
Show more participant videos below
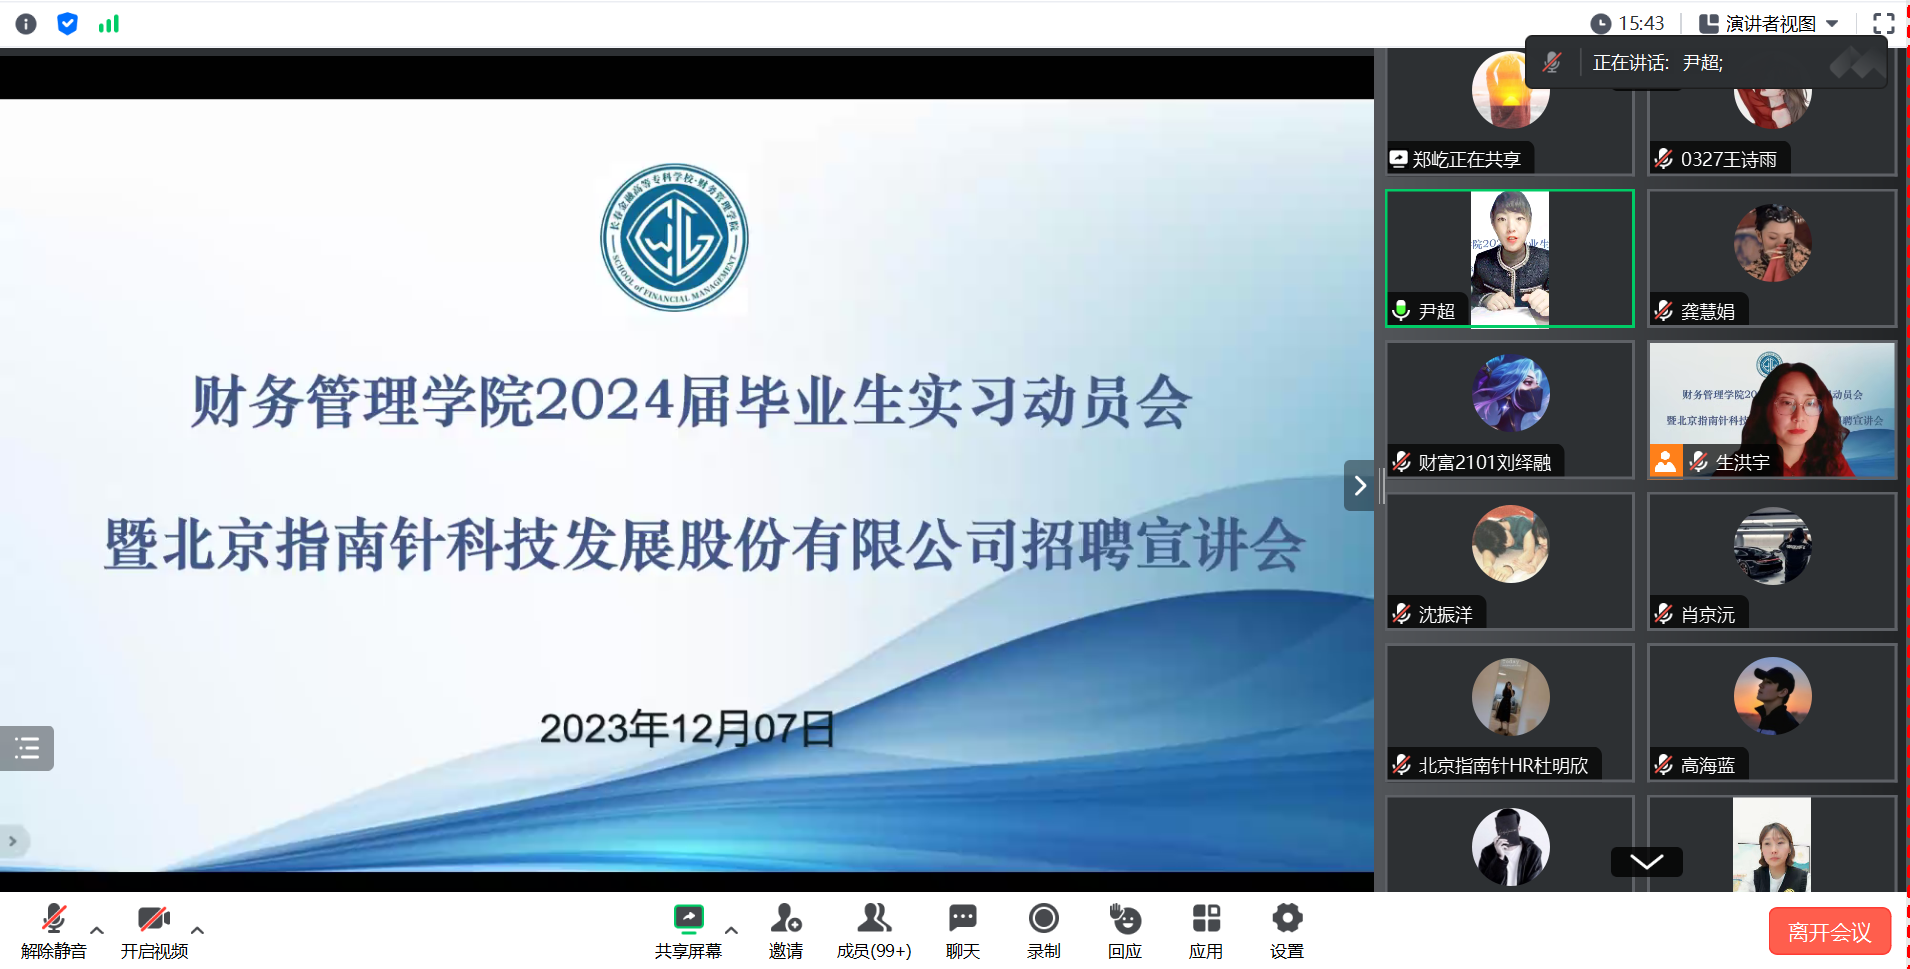1646,861
